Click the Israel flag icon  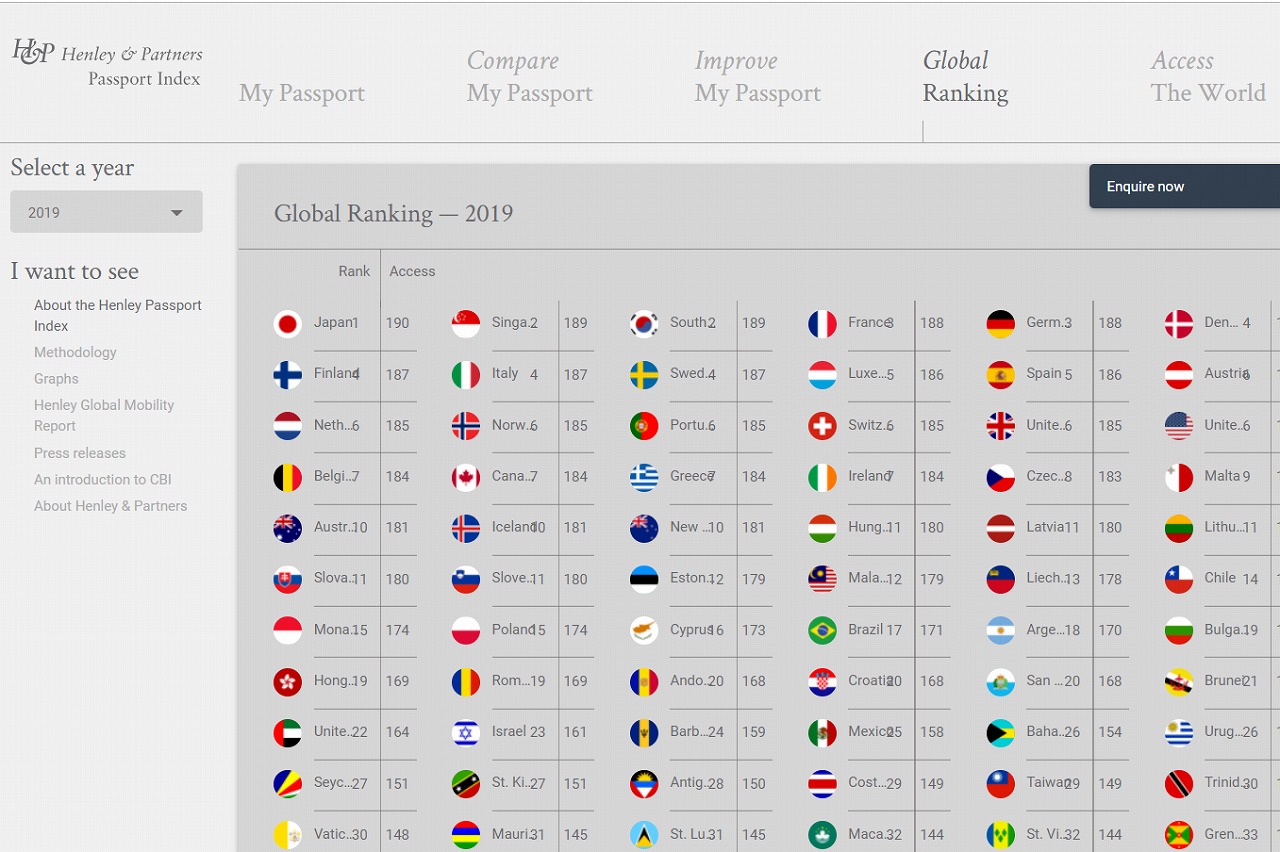click(x=465, y=733)
